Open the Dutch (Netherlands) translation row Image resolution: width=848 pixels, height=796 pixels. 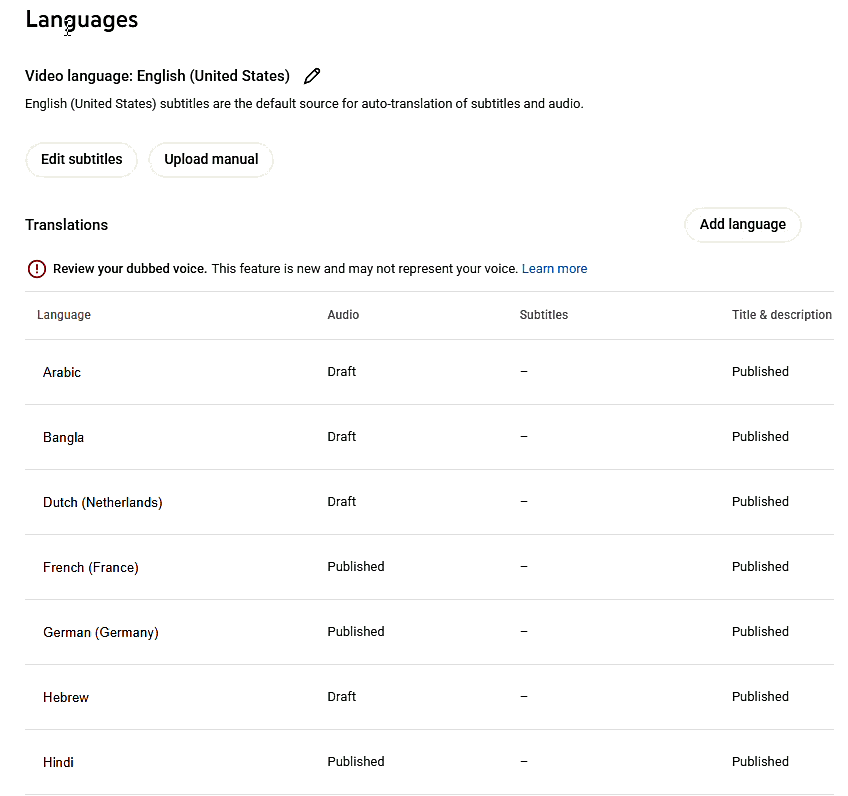tap(102, 502)
